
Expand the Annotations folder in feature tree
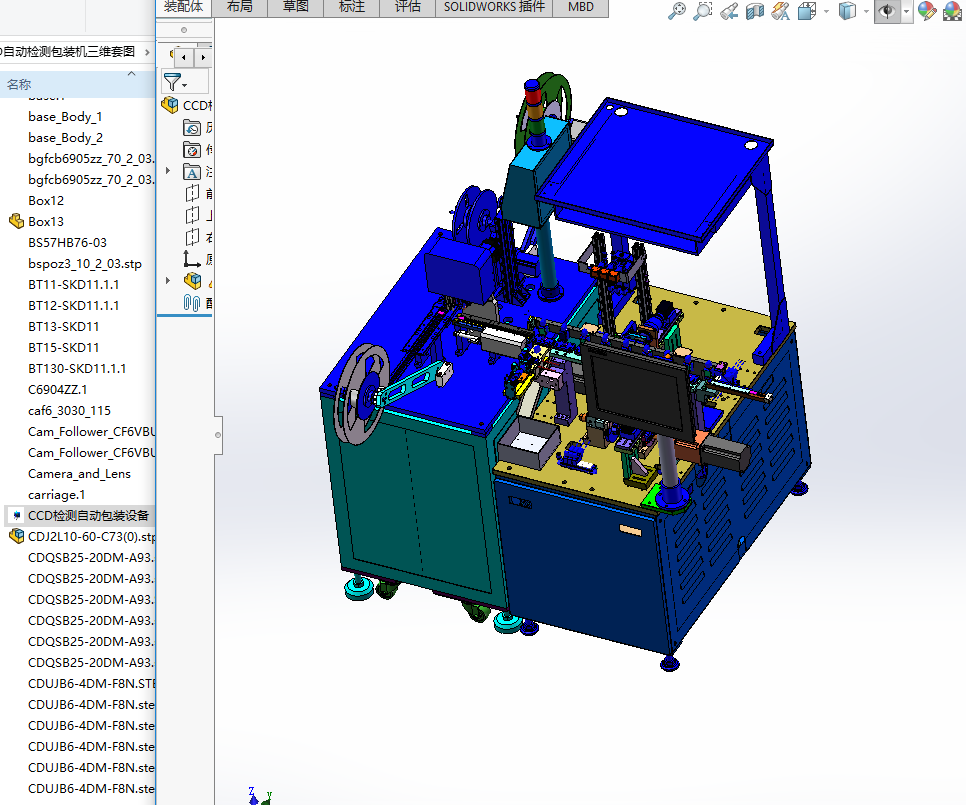pos(168,171)
